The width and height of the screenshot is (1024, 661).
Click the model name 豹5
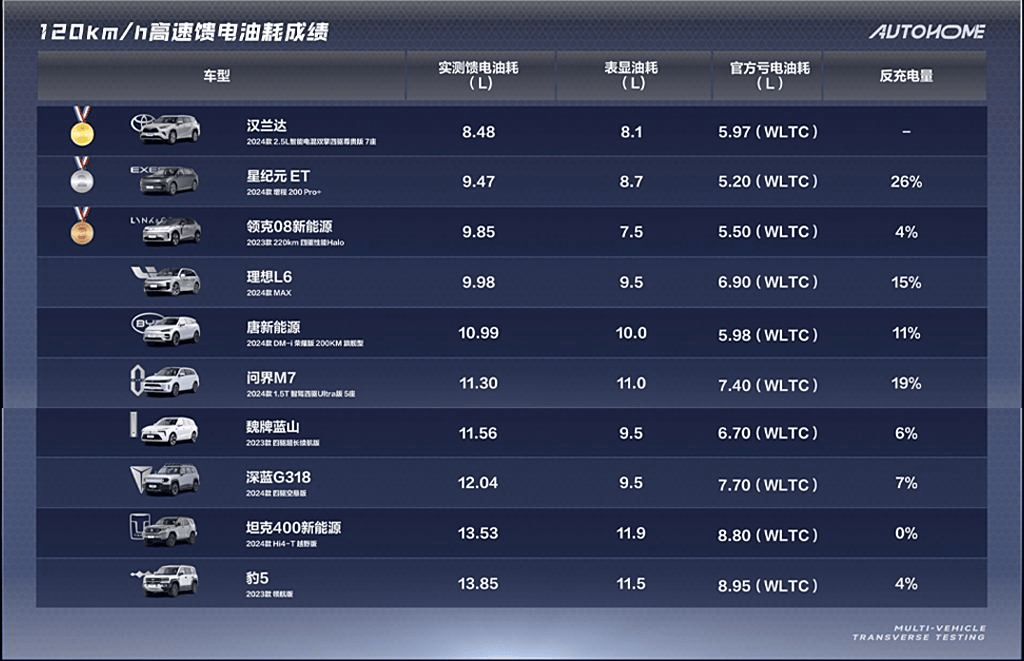click(257, 578)
